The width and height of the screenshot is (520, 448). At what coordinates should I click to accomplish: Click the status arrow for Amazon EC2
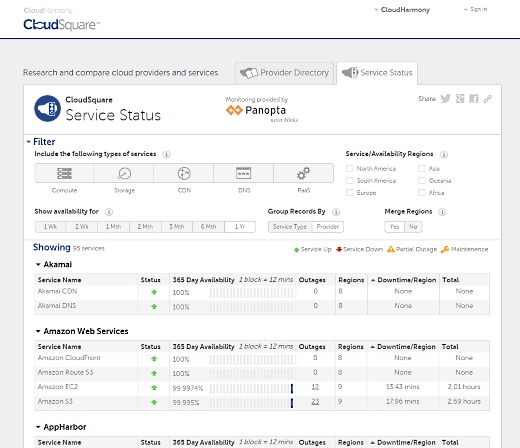[x=154, y=388]
